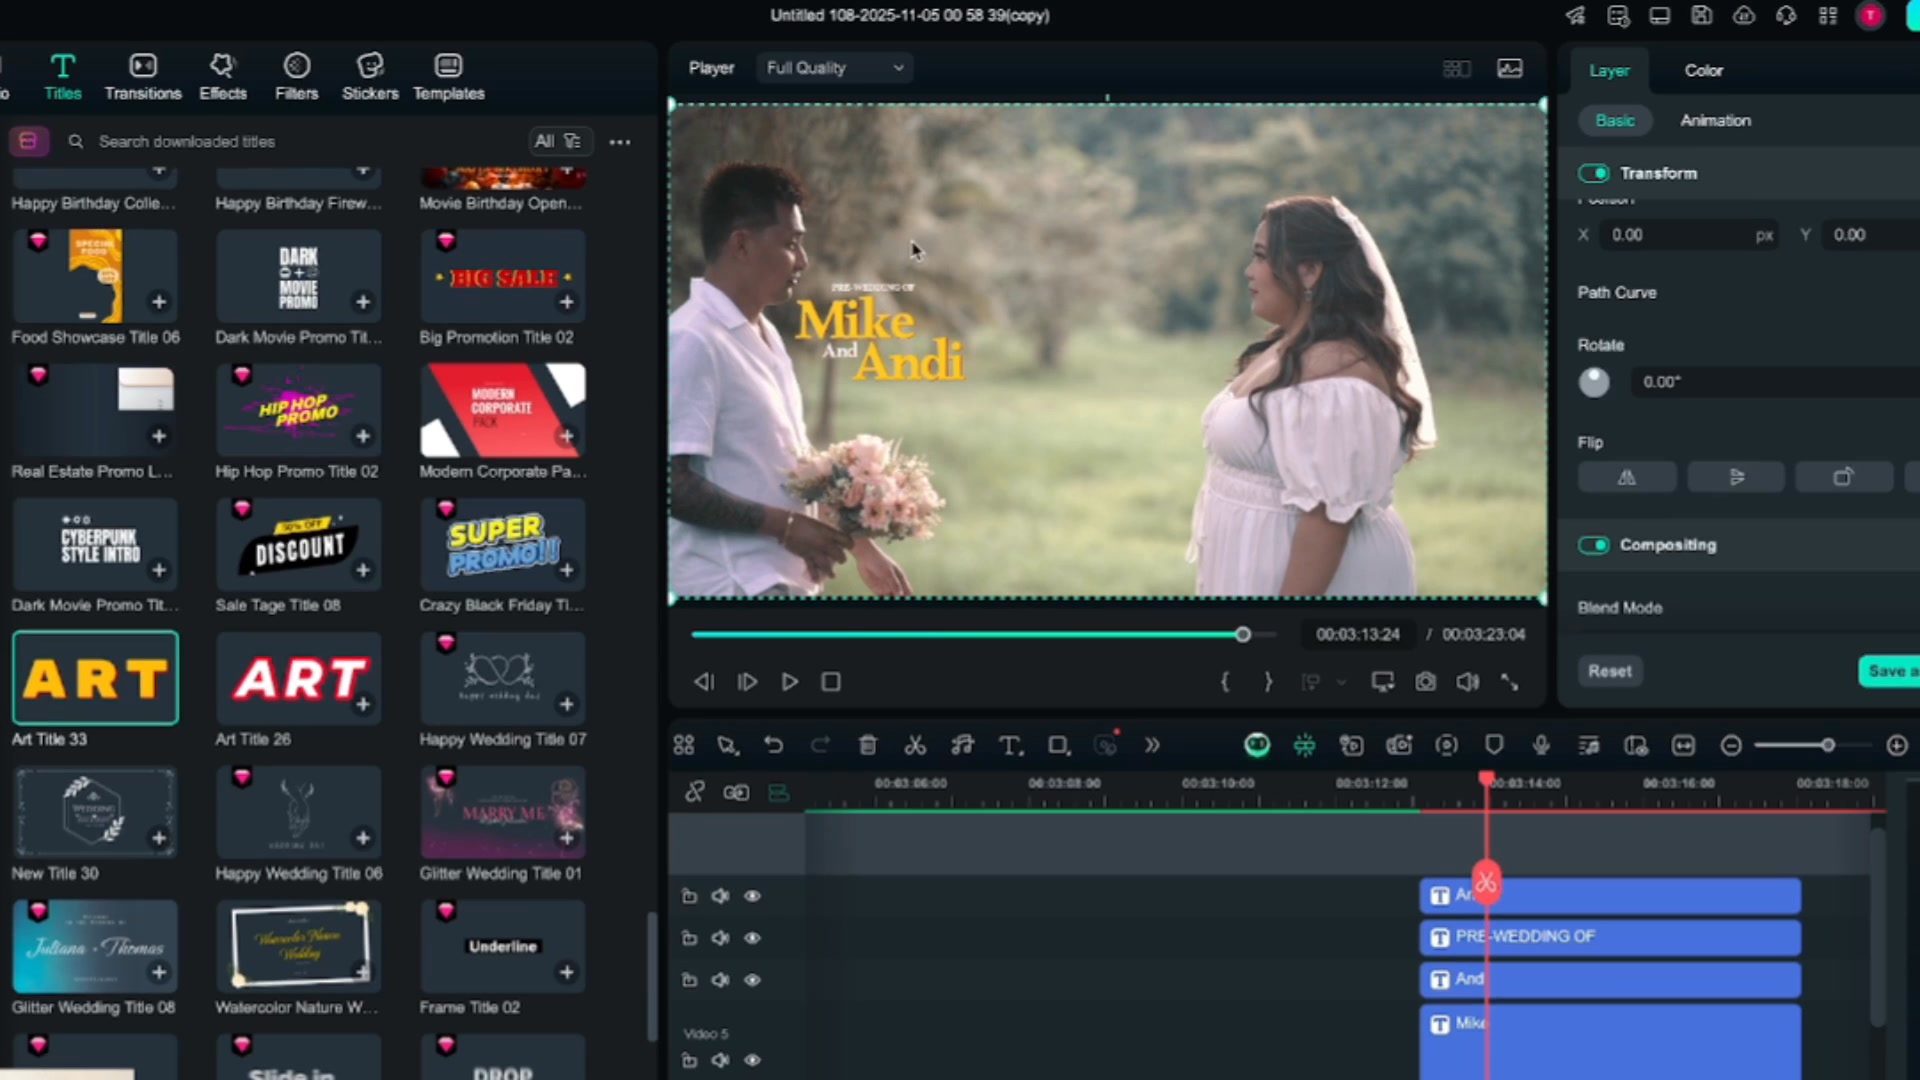Click the voiceover microphone icon
Image resolution: width=1920 pixels, height=1080 pixels.
pos(1541,745)
